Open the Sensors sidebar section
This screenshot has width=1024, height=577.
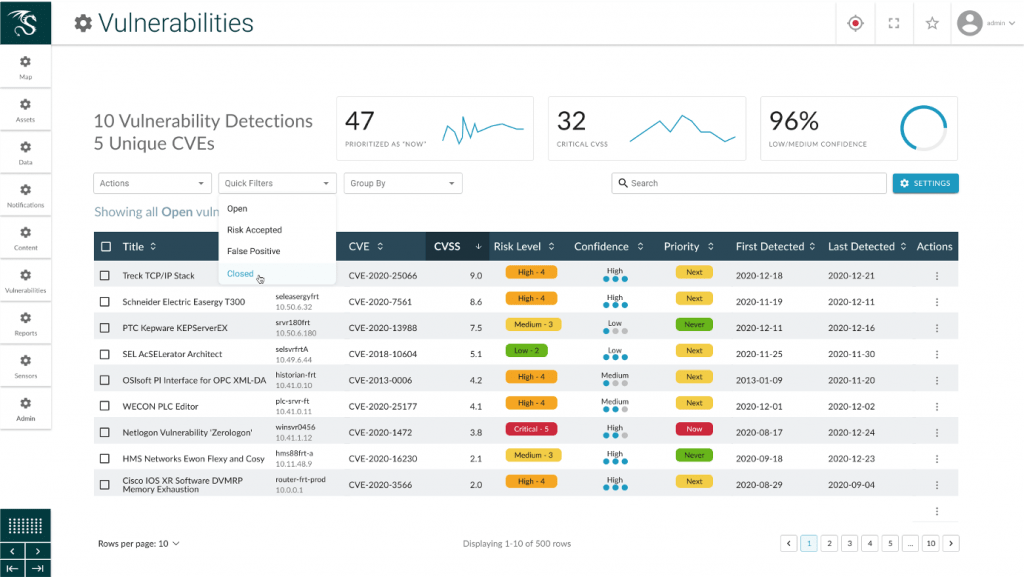coord(25,367)
